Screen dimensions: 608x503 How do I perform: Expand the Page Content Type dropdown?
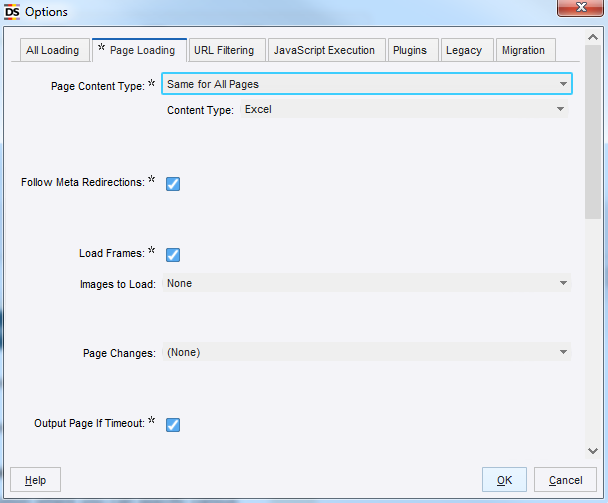[367, 84]
